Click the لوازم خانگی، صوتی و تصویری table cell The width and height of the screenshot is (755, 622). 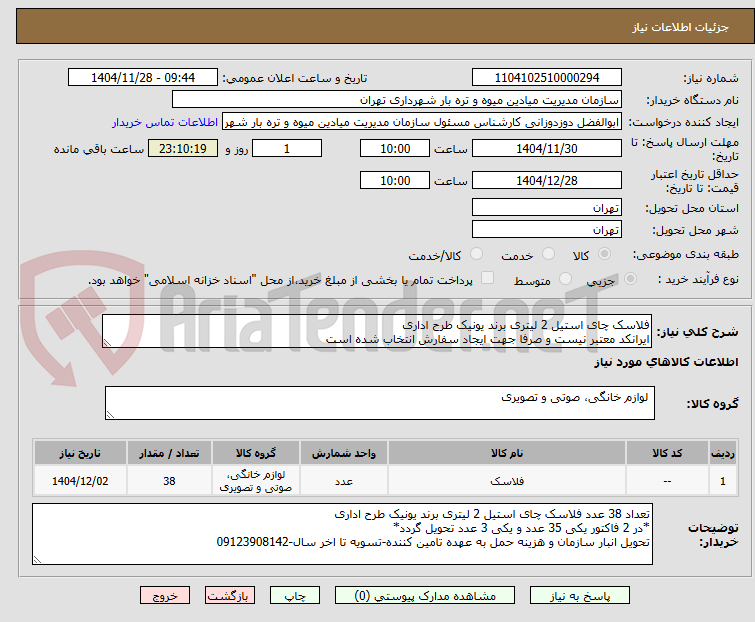point(256,481)
